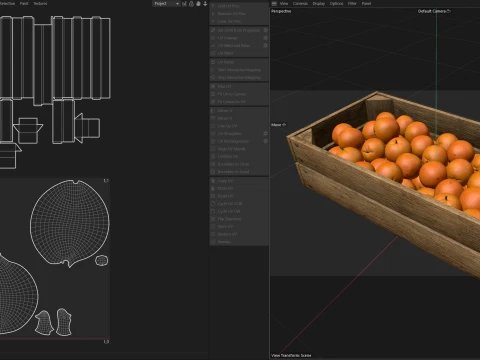Run UV Weld and Relax

[236, 45]
